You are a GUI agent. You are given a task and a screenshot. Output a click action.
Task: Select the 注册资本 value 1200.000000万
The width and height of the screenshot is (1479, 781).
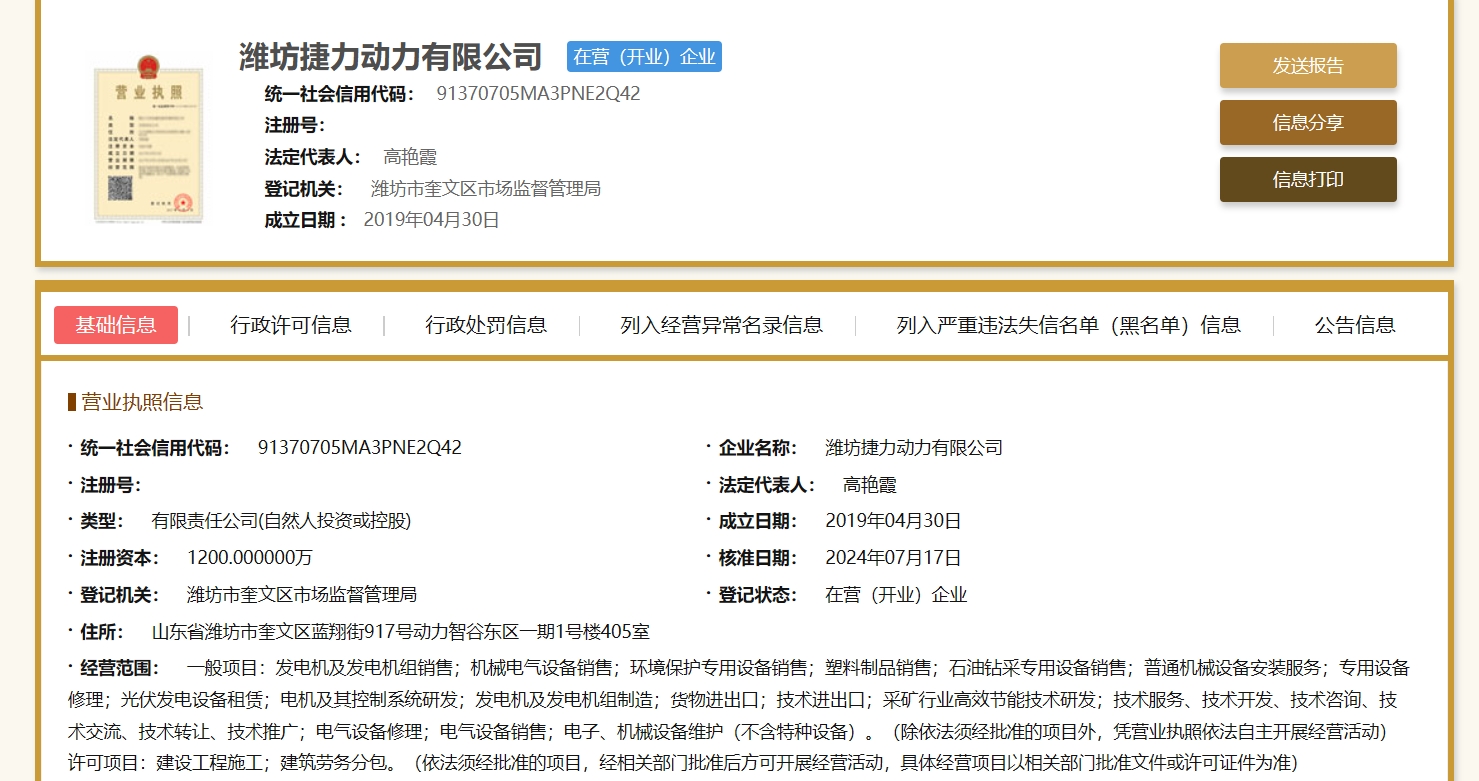[x=249, y=558]
